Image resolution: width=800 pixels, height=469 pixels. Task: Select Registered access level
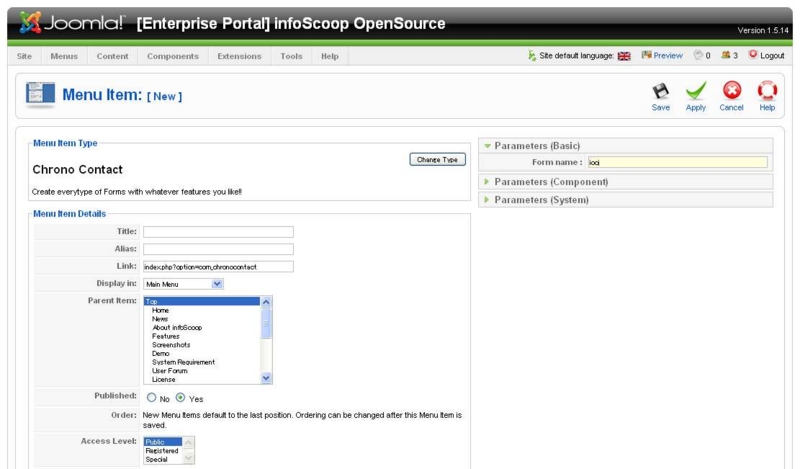click(x=163, y=451)
